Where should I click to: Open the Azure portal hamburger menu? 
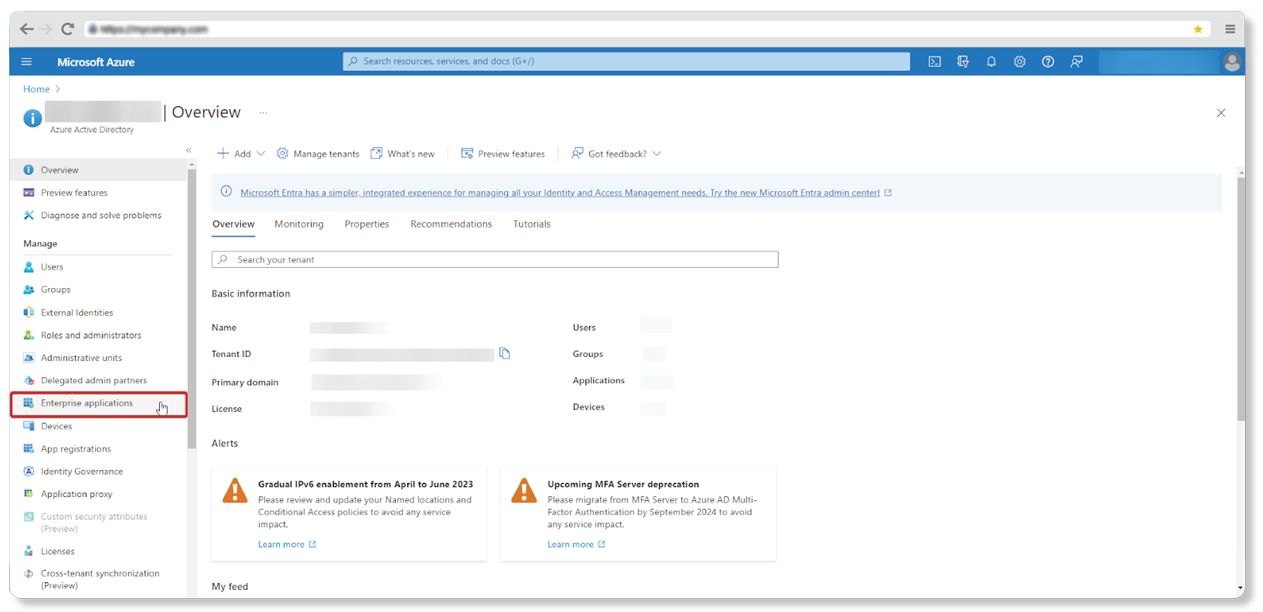coord(26,62)
